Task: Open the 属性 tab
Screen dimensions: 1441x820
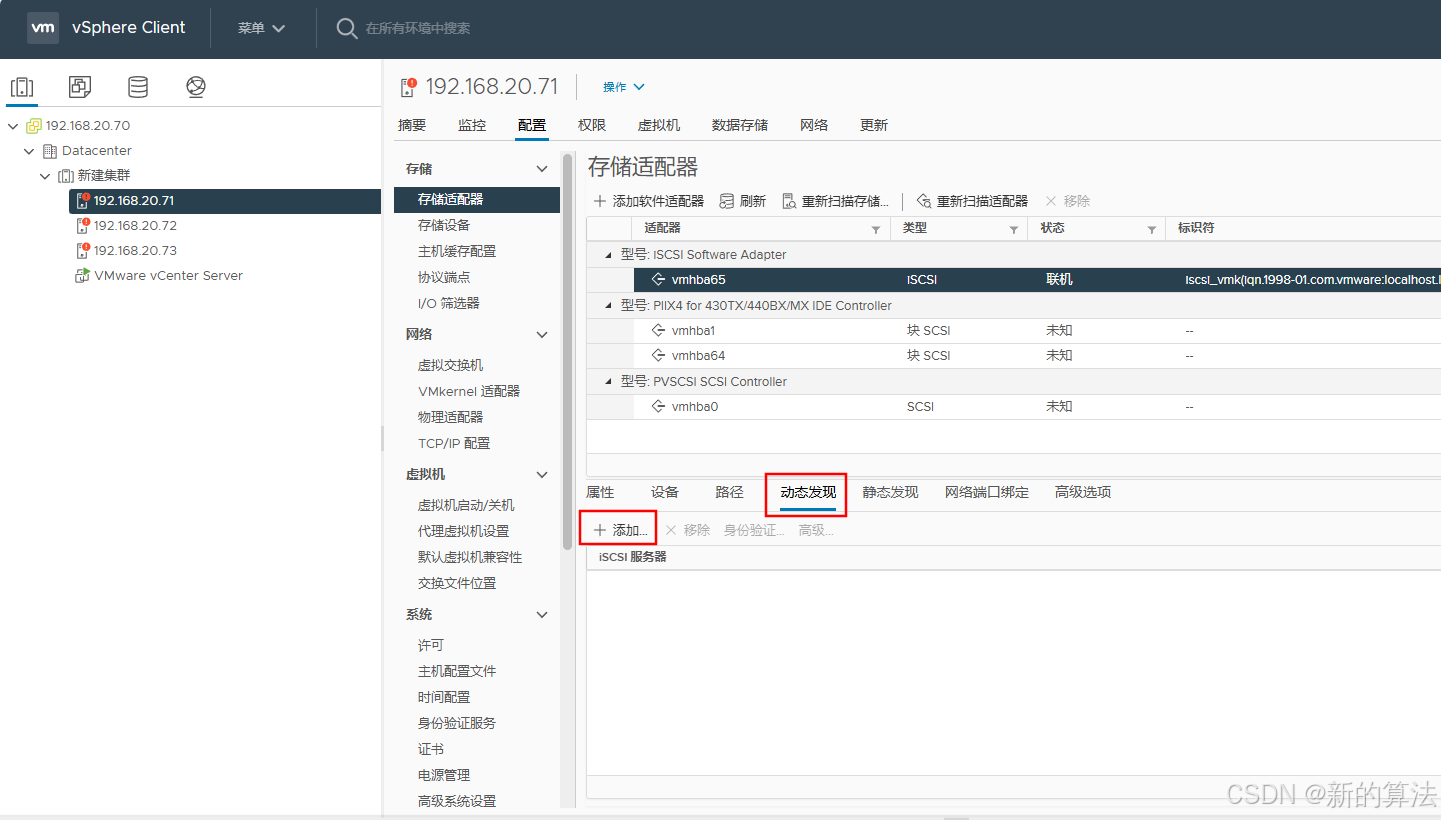Action: coord(600,492)
